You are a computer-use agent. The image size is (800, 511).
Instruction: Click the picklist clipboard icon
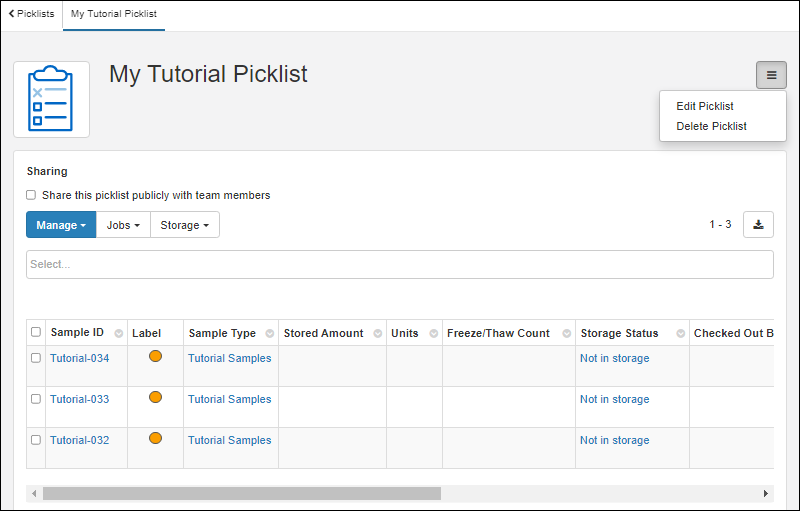pos(51,99)
